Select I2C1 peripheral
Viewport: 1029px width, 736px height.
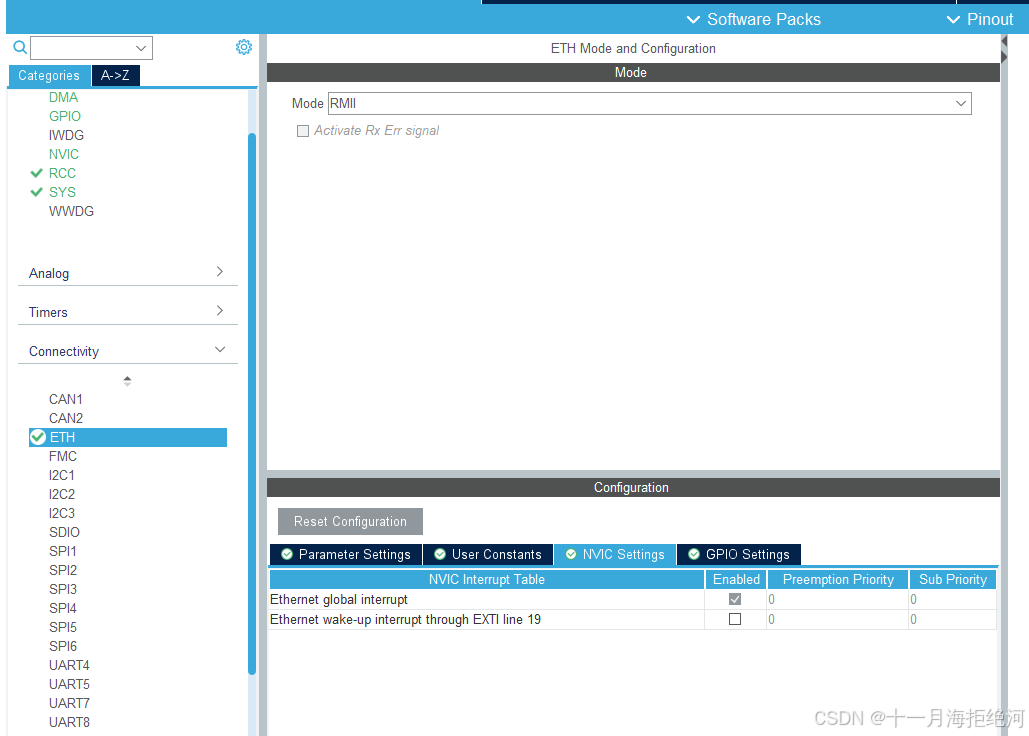62,475
